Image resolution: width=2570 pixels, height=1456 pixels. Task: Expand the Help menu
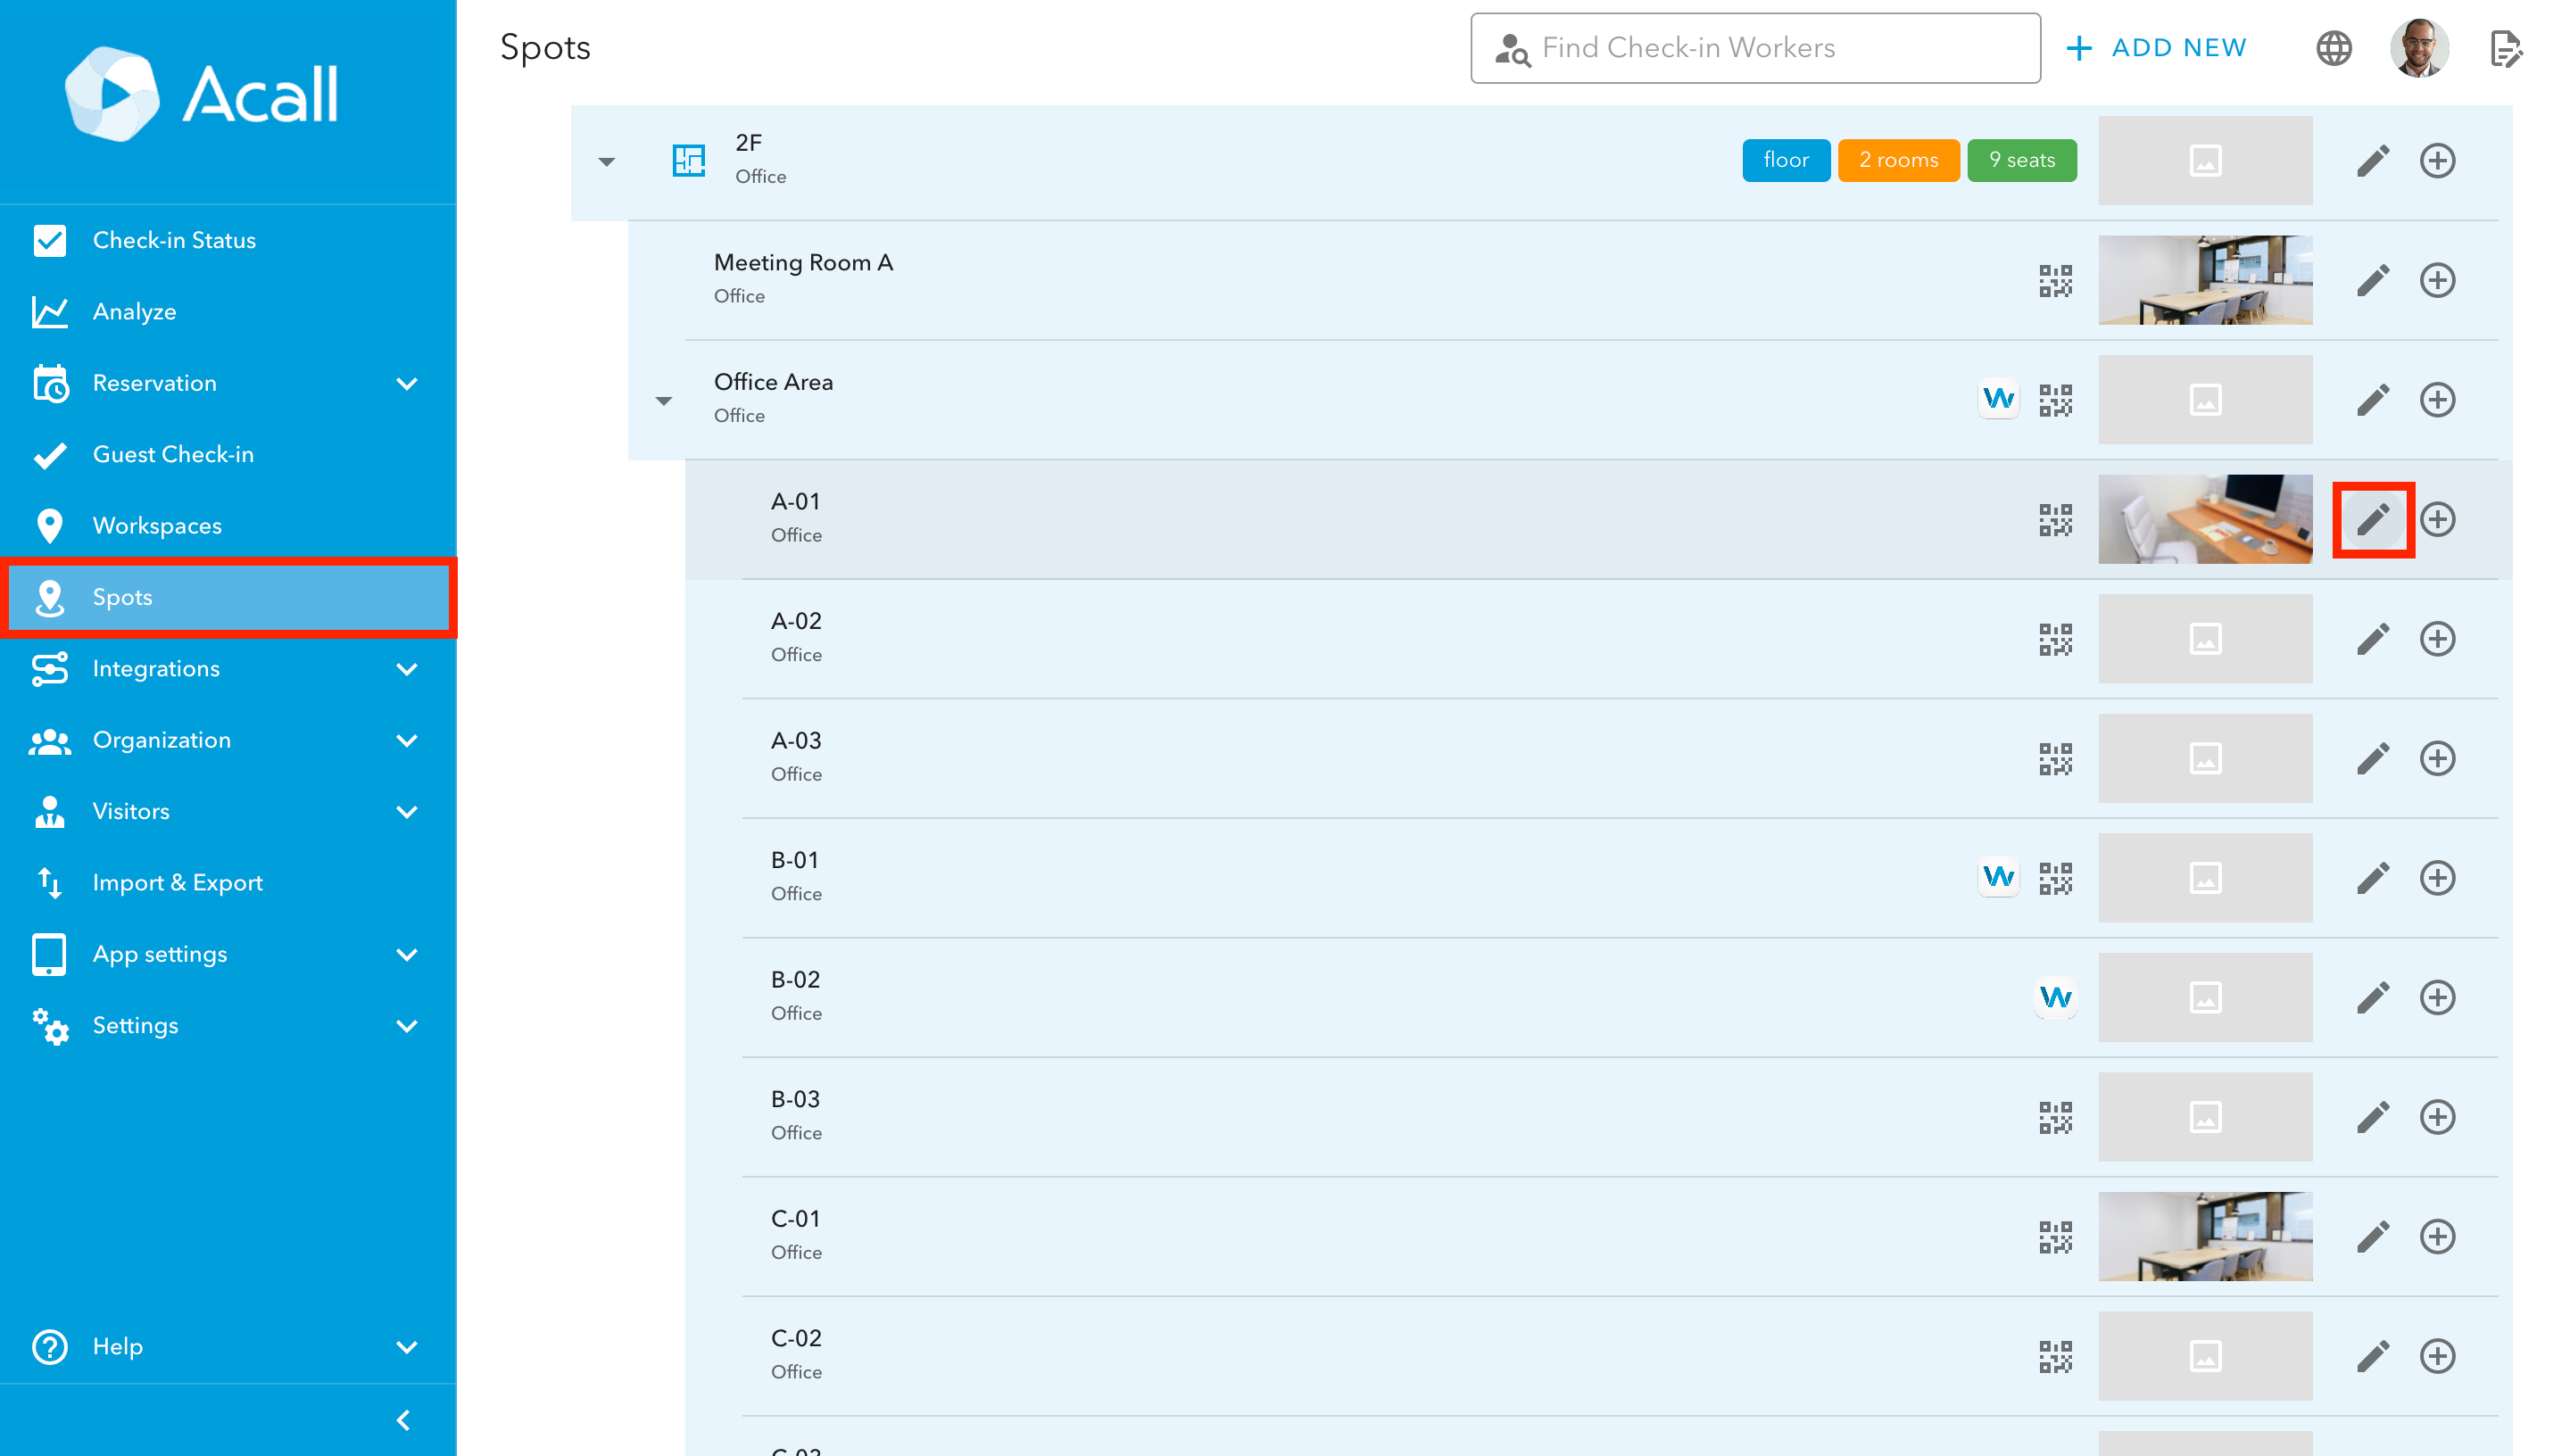tap(406, 1346)
